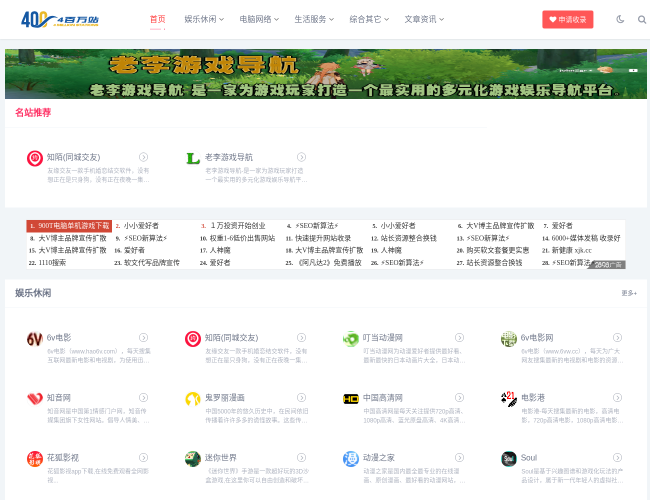The height and width of the screenshot is (500, 650).
Task: Click the 申请收录 button
Action: 568,19
